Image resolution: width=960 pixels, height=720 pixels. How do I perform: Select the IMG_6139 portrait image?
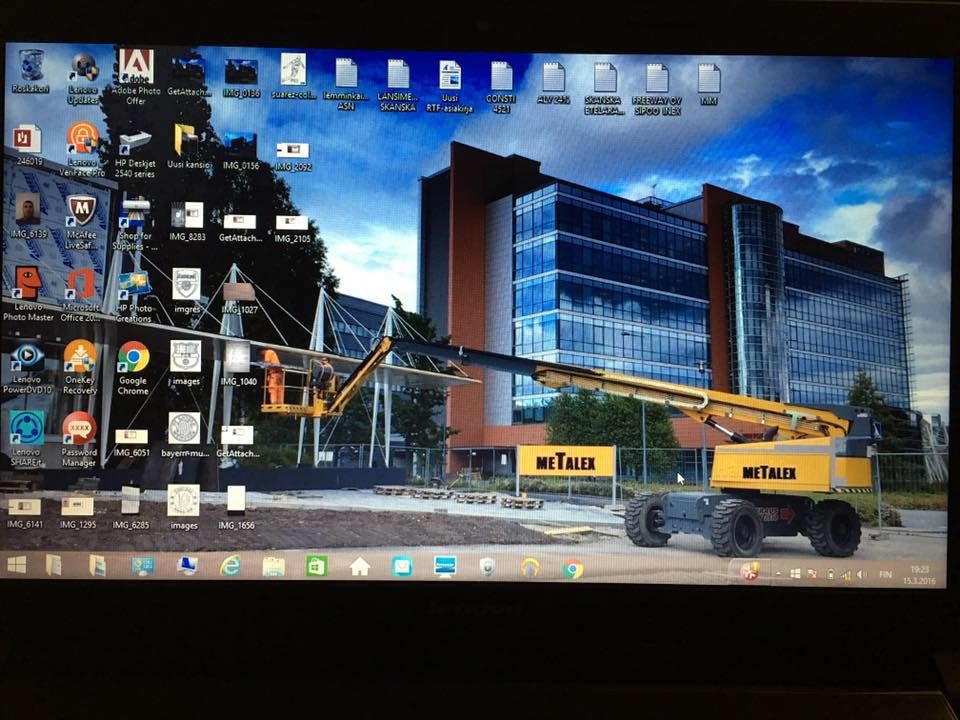pos(28,216)
